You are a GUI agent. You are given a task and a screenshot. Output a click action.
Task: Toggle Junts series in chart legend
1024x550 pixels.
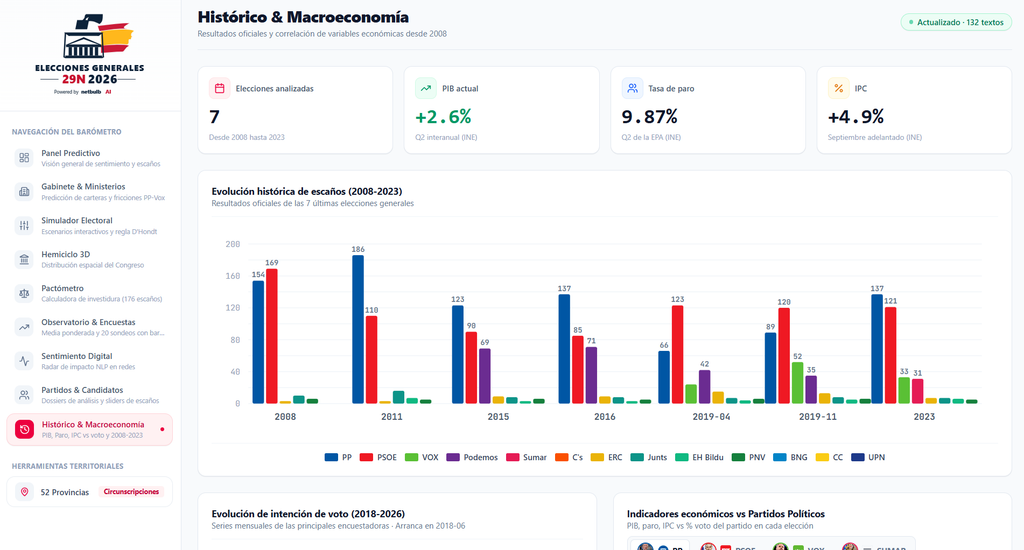(x=649, y=457)
